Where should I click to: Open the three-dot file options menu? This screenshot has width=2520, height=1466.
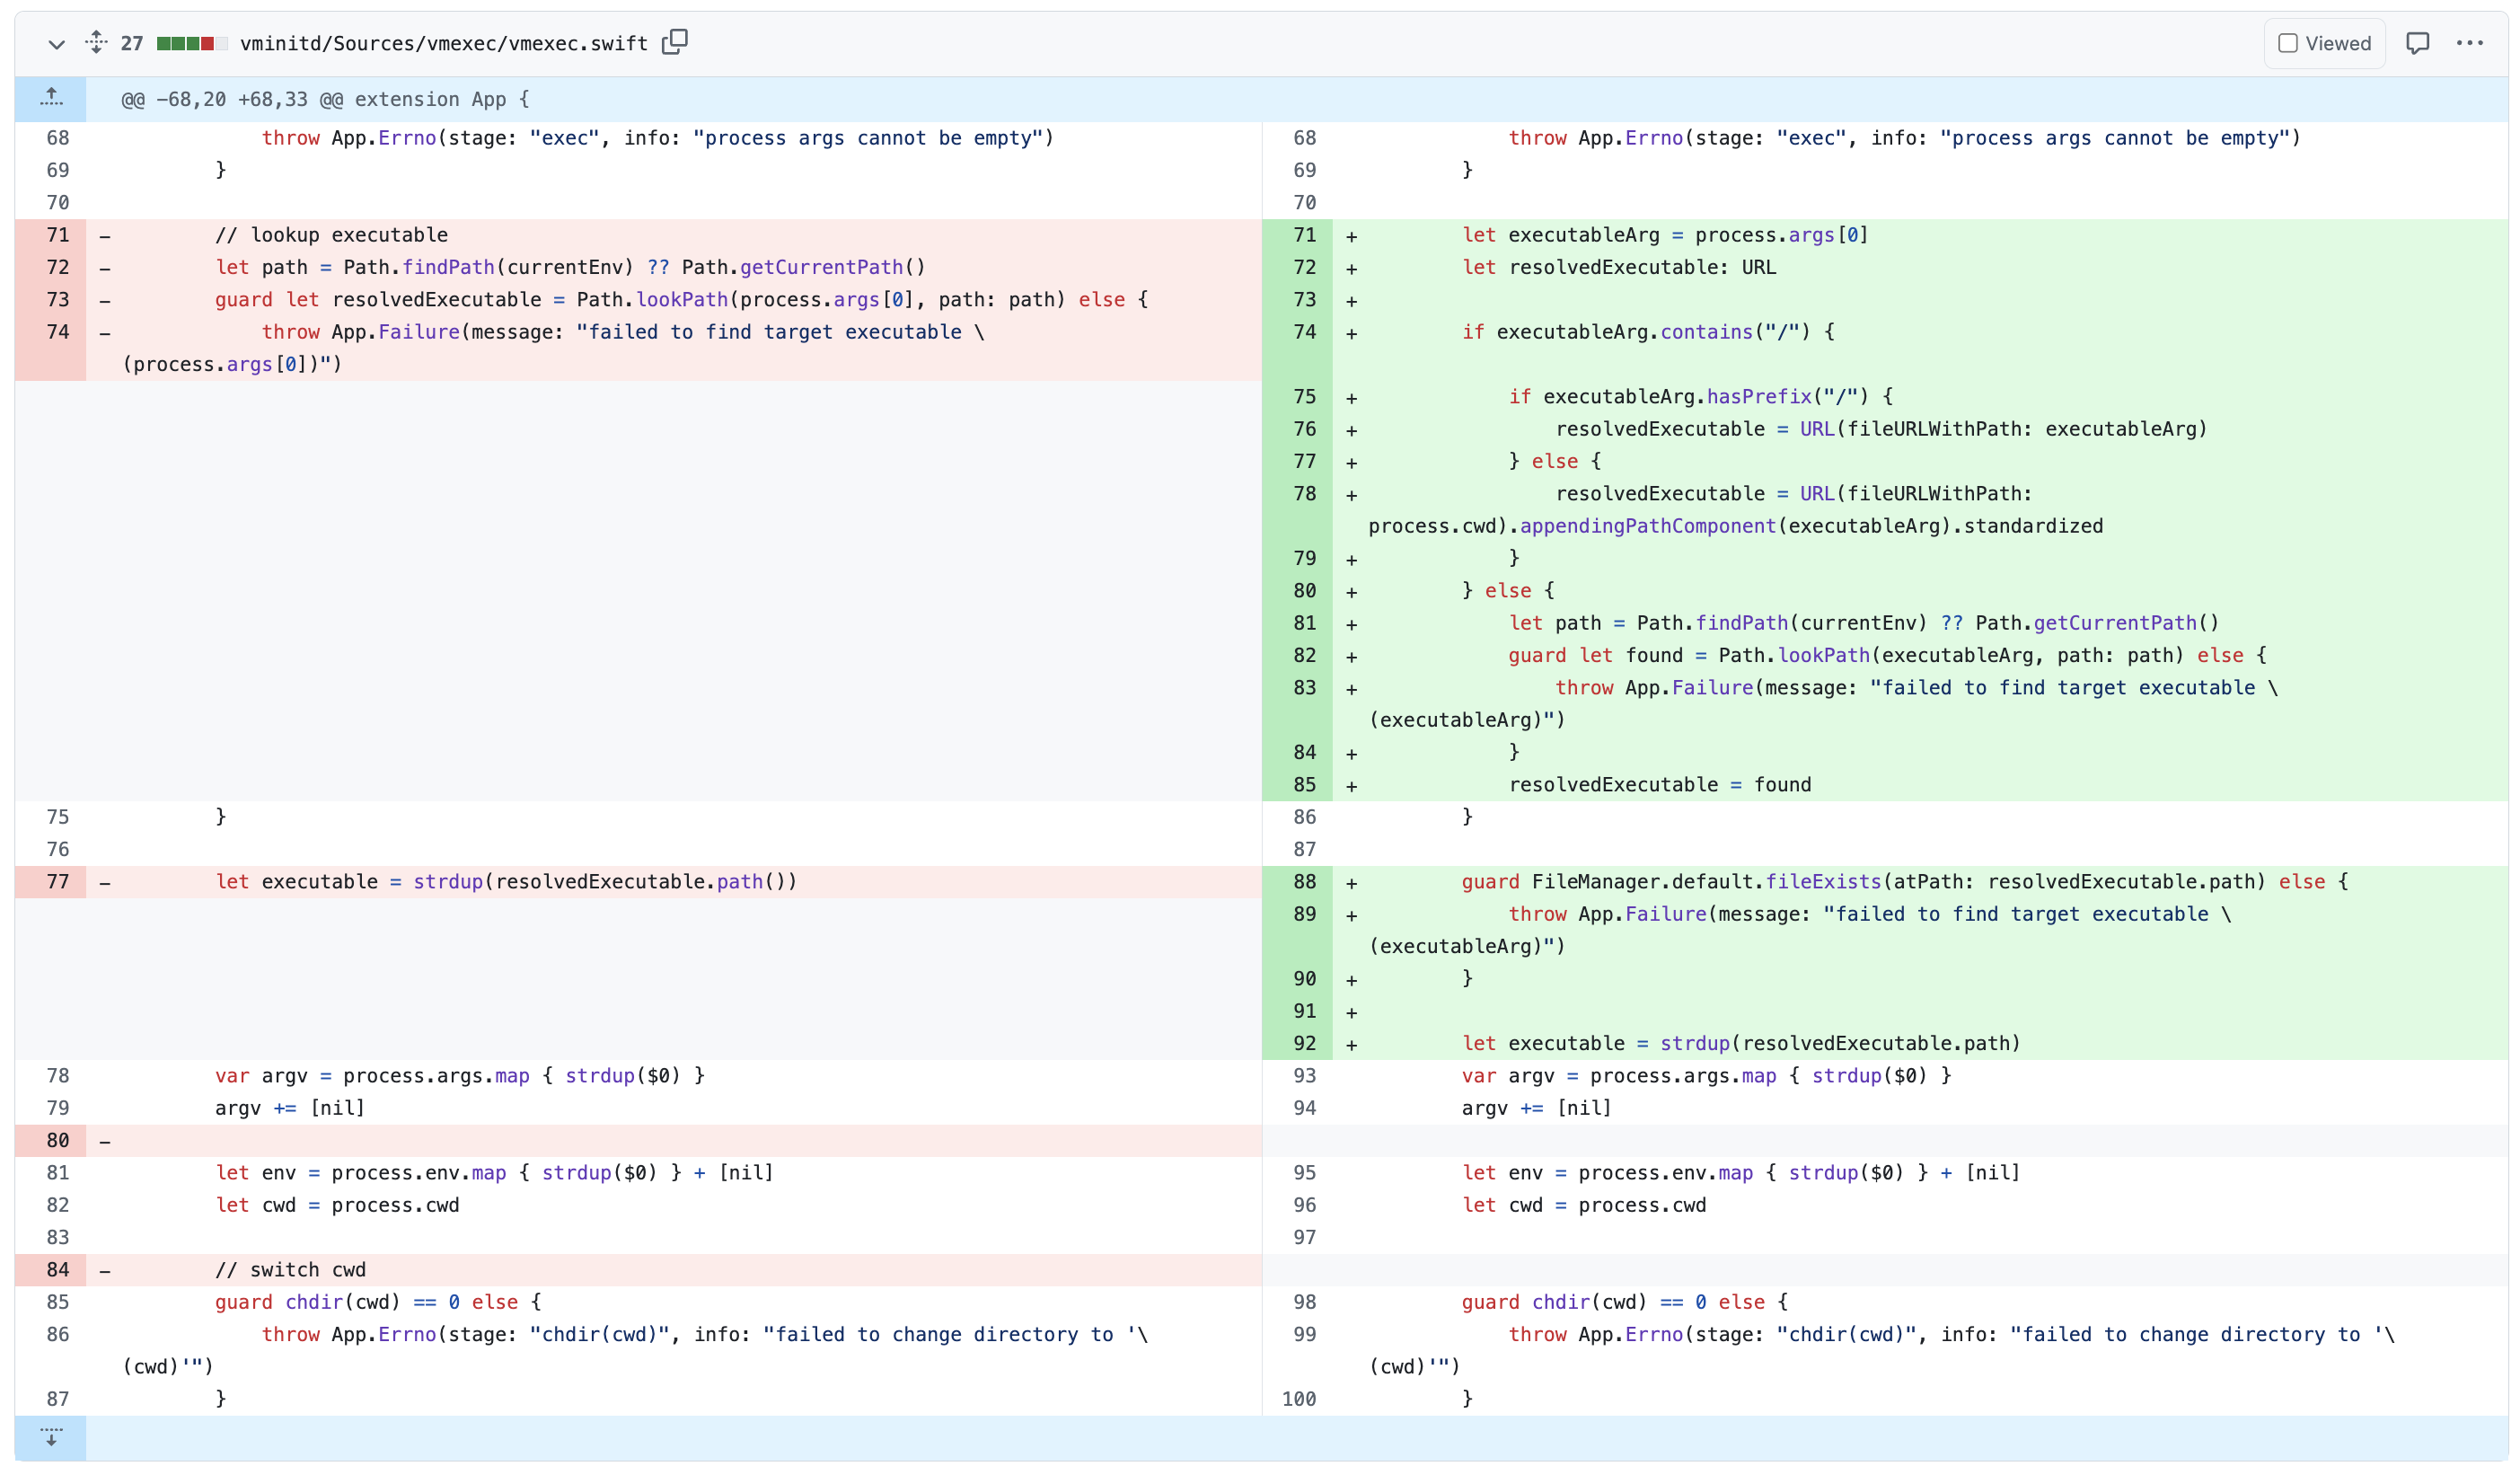tap(2469, 43)
